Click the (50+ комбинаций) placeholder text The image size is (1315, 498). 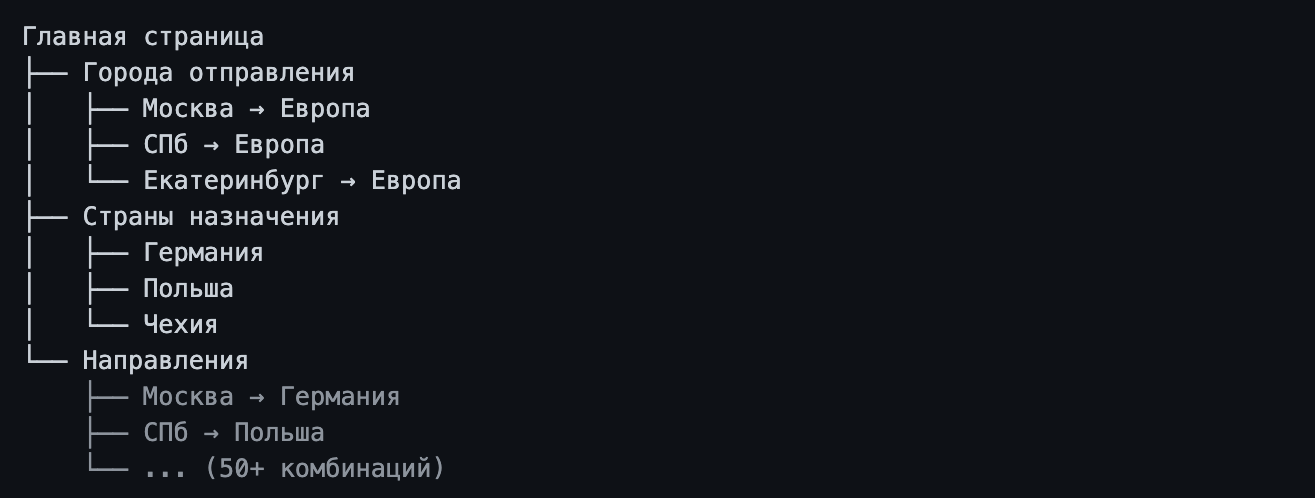324,469
